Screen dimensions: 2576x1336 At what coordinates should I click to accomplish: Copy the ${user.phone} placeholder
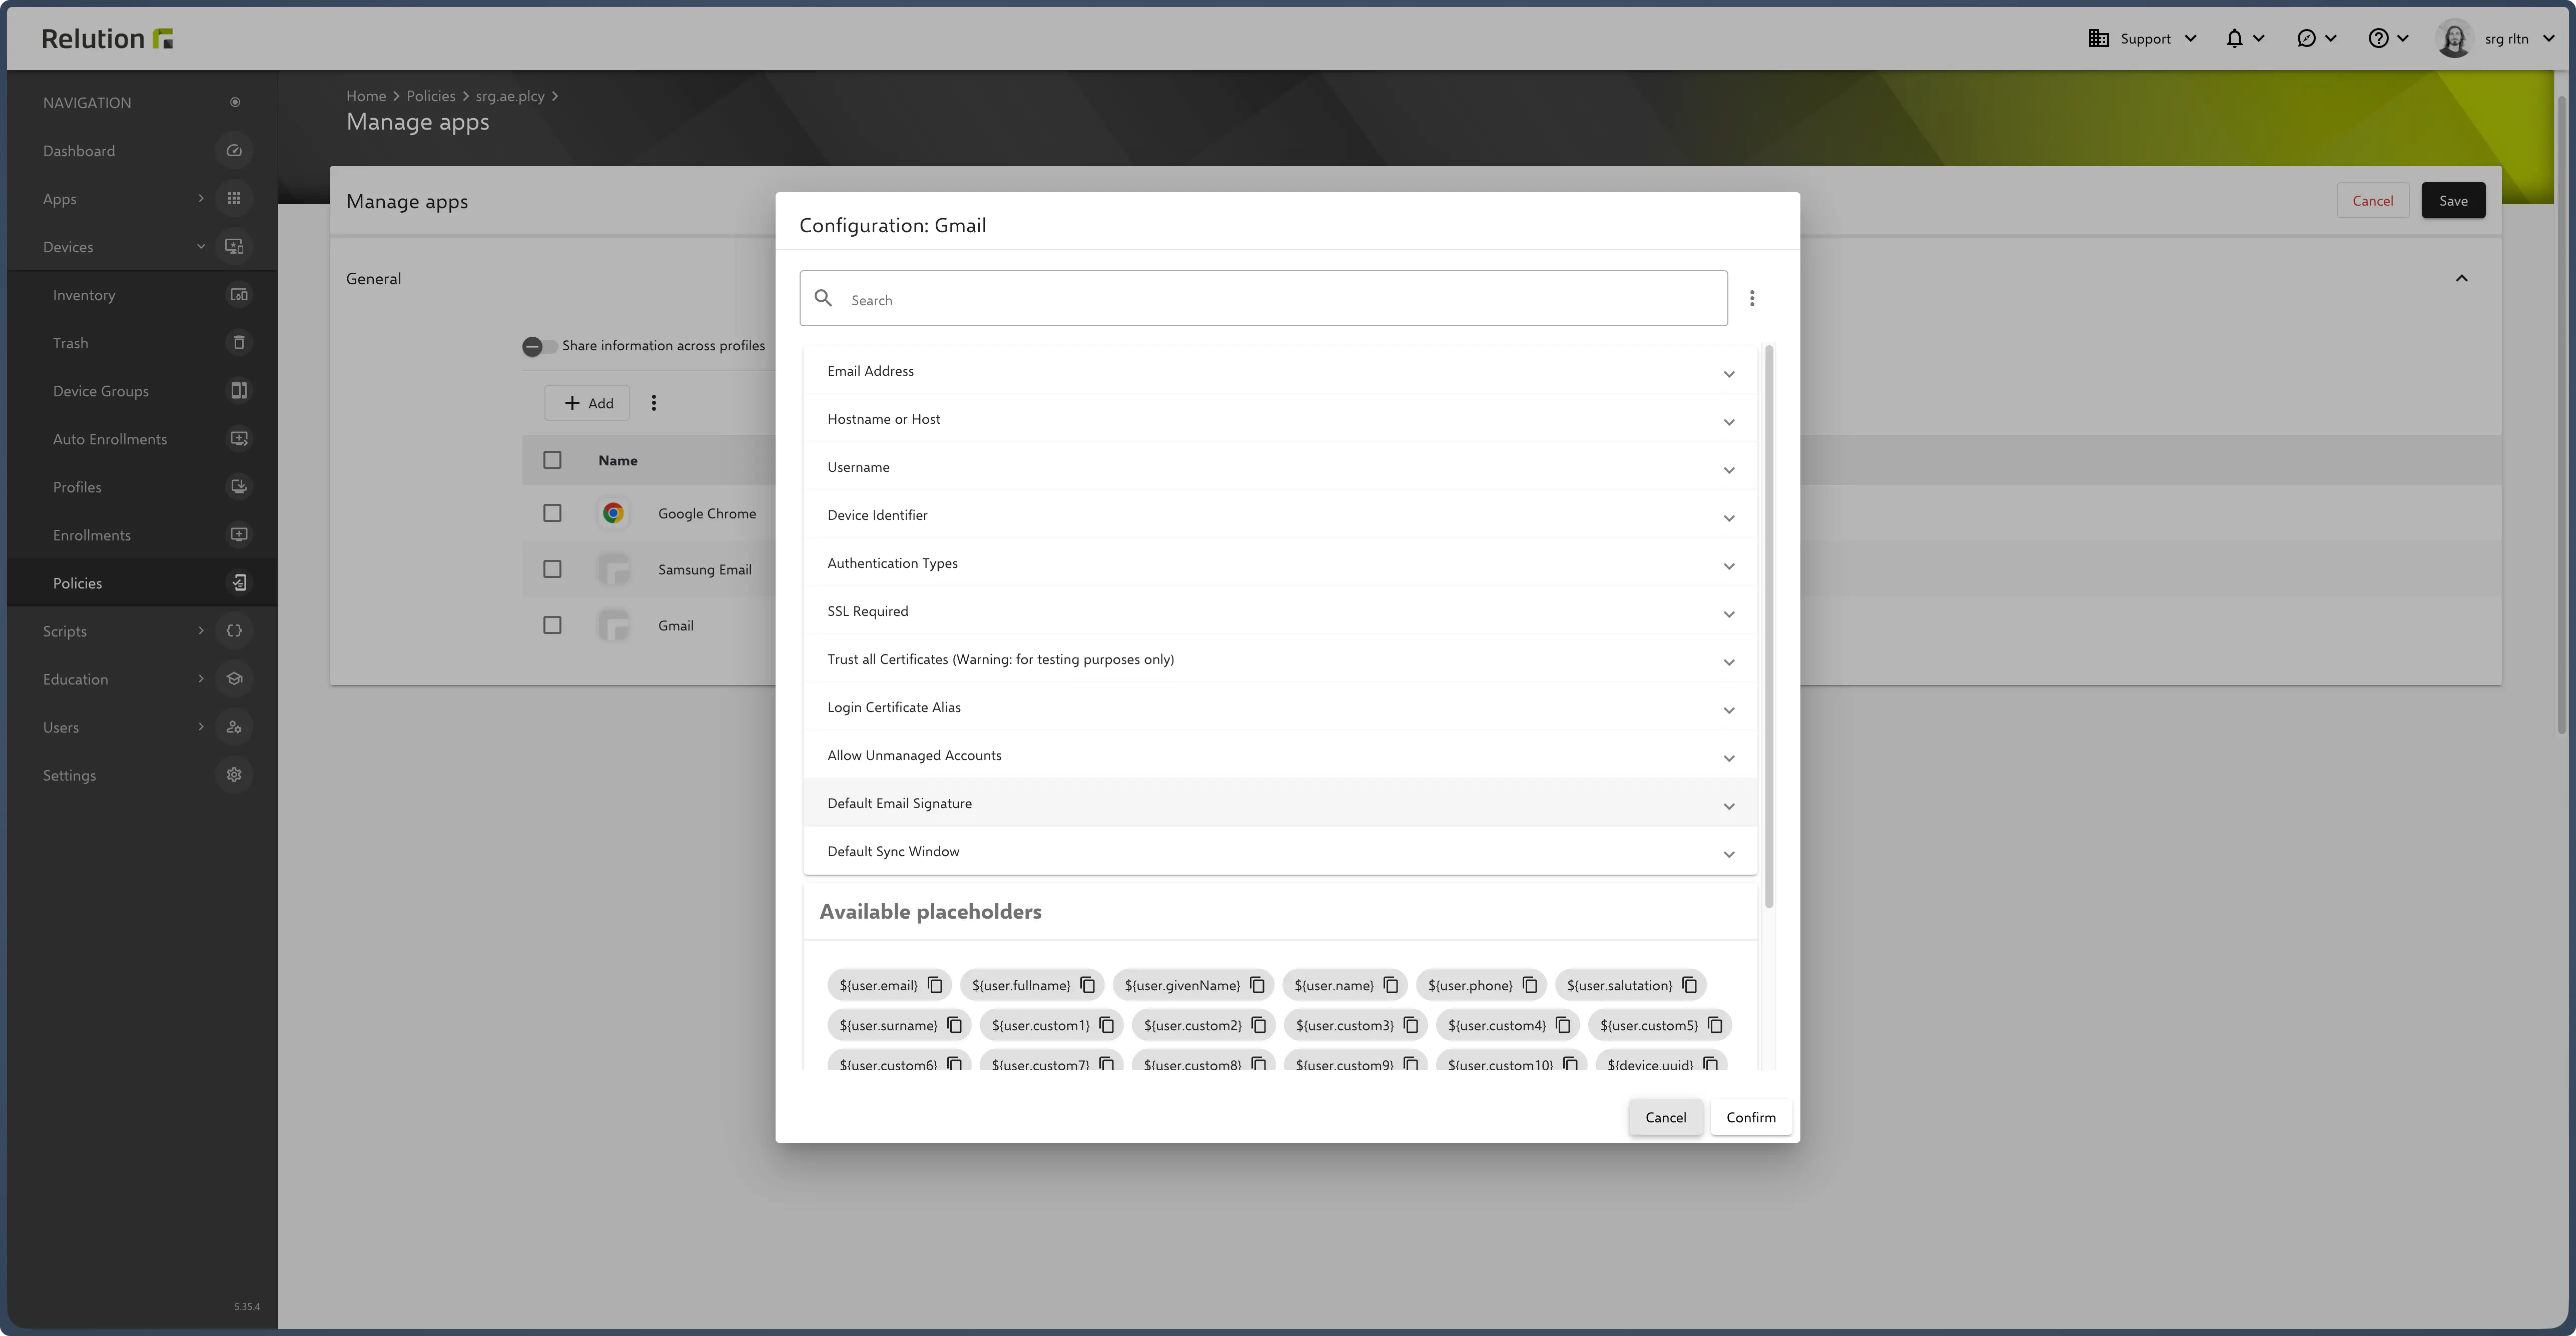1530,985
